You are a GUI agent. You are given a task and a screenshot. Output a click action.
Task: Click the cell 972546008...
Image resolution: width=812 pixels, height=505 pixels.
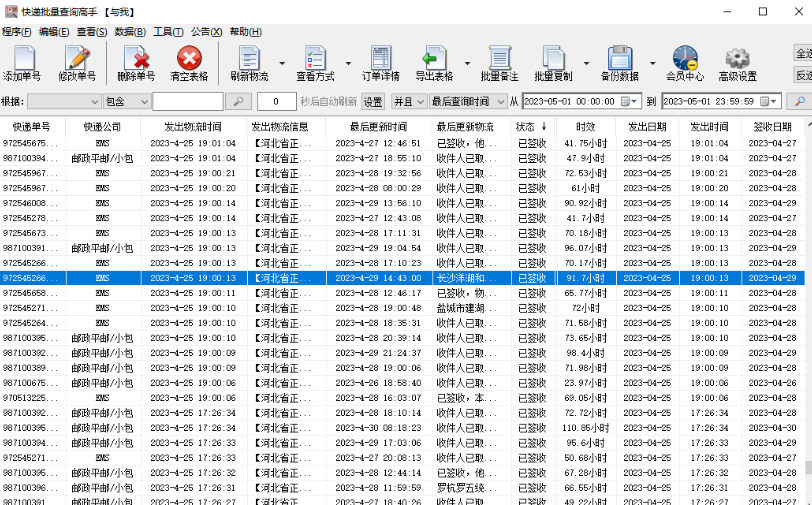tap(32, 203)
